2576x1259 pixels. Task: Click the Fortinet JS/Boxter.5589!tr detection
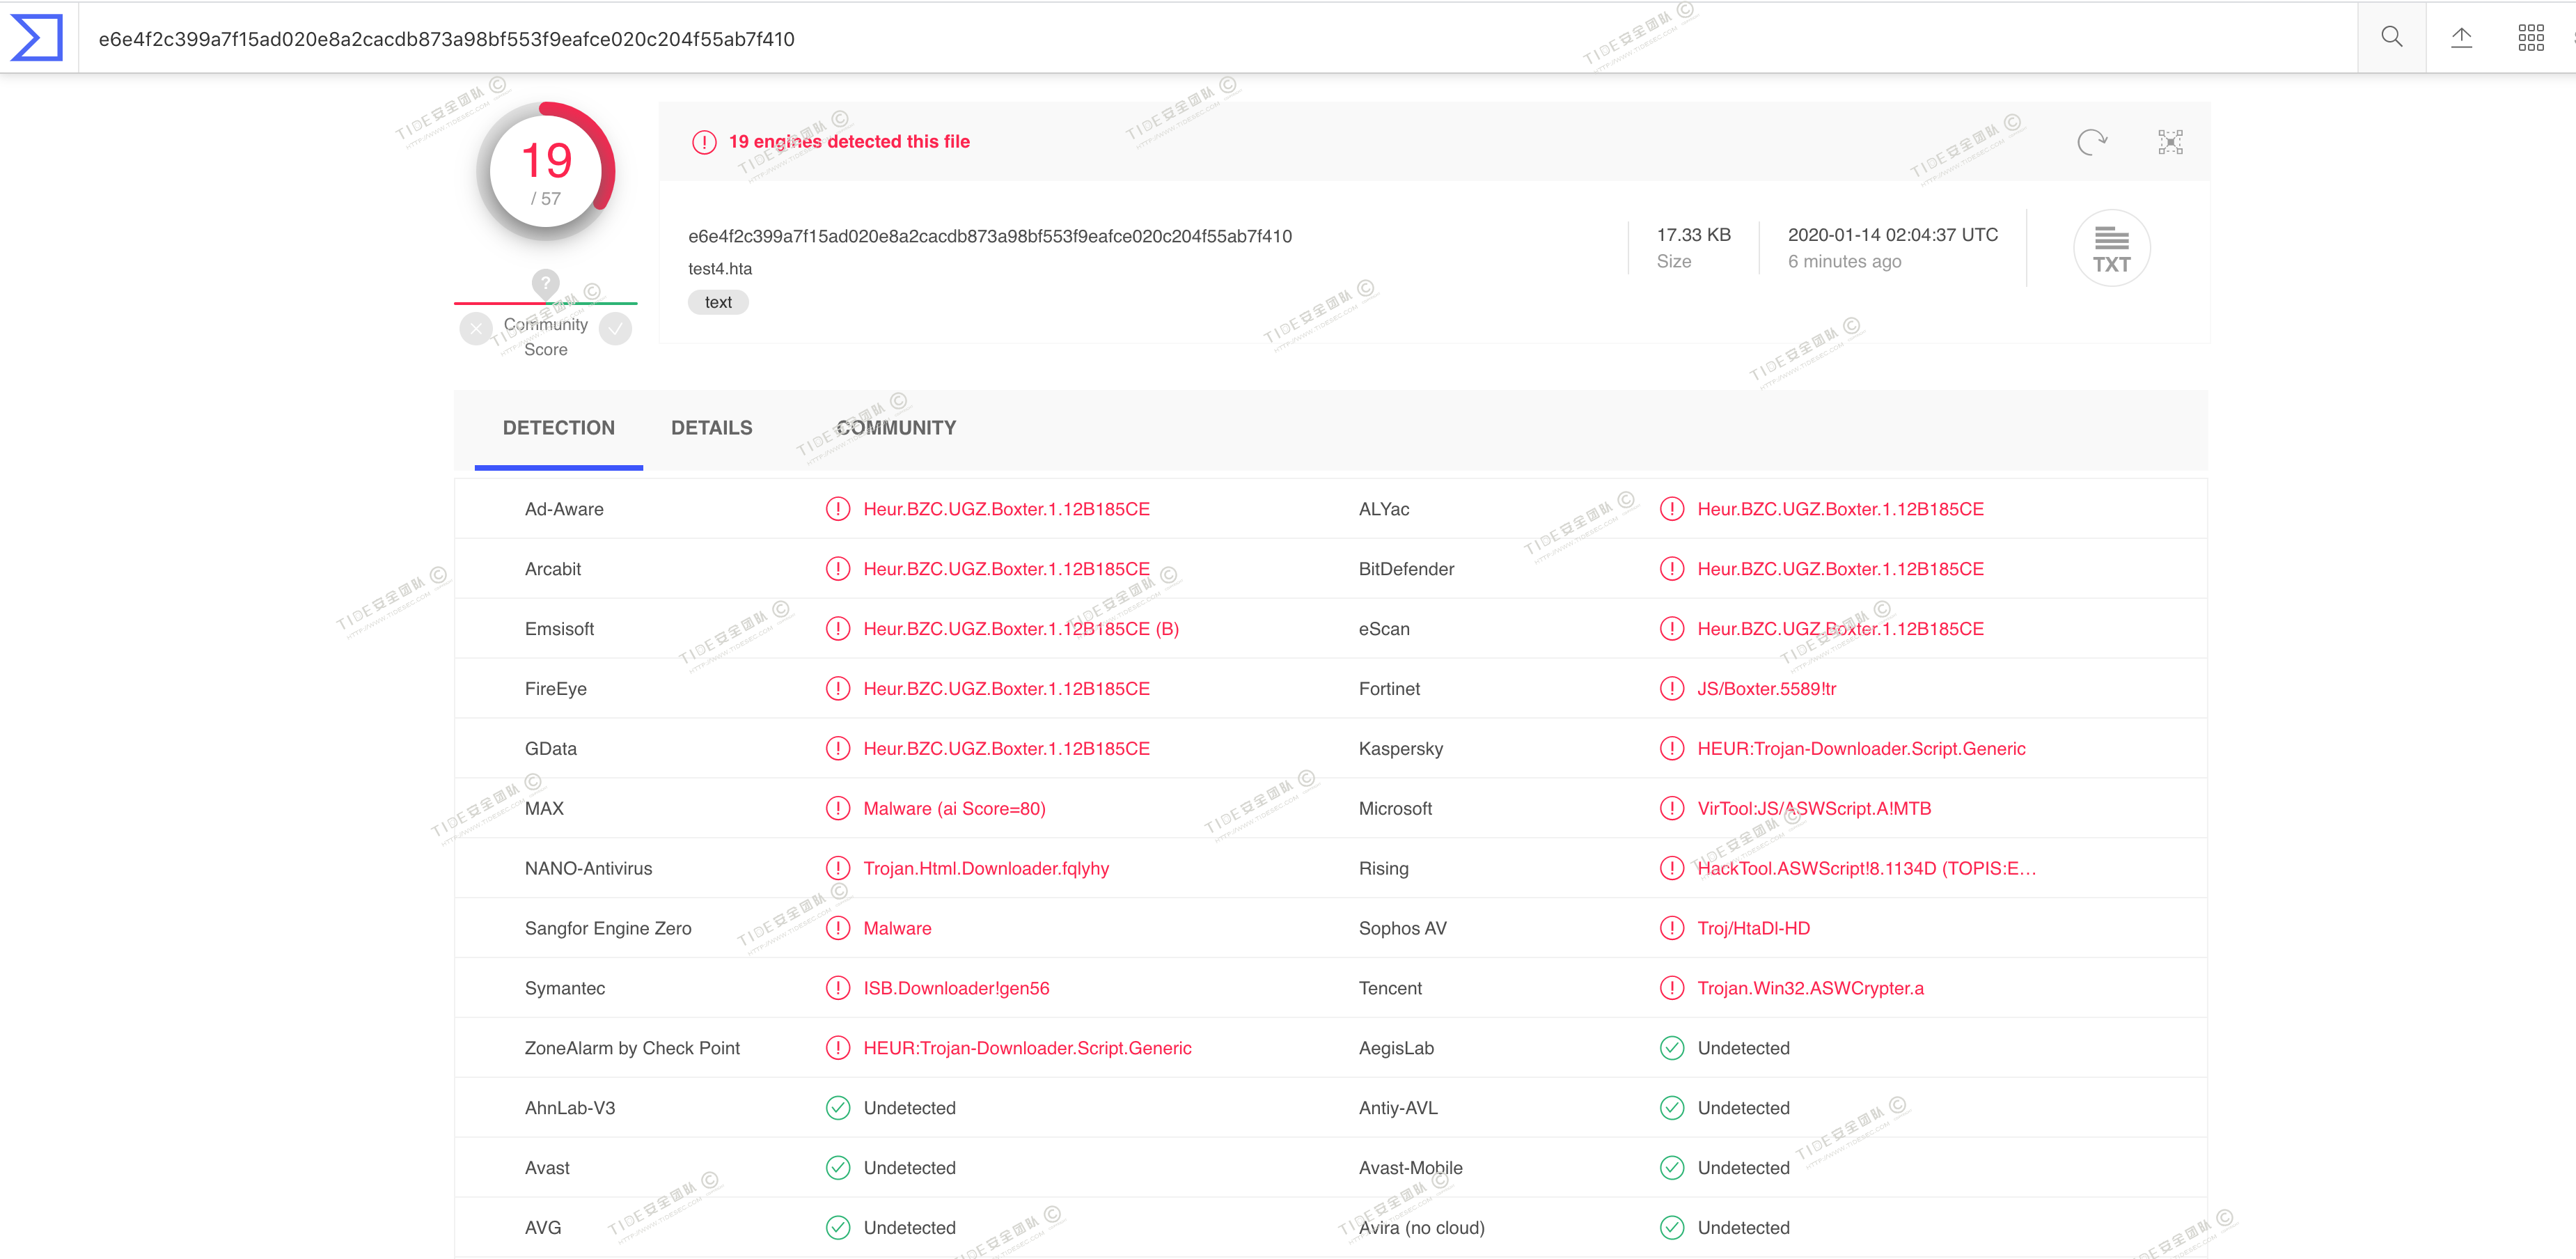tap(1766, 689)
